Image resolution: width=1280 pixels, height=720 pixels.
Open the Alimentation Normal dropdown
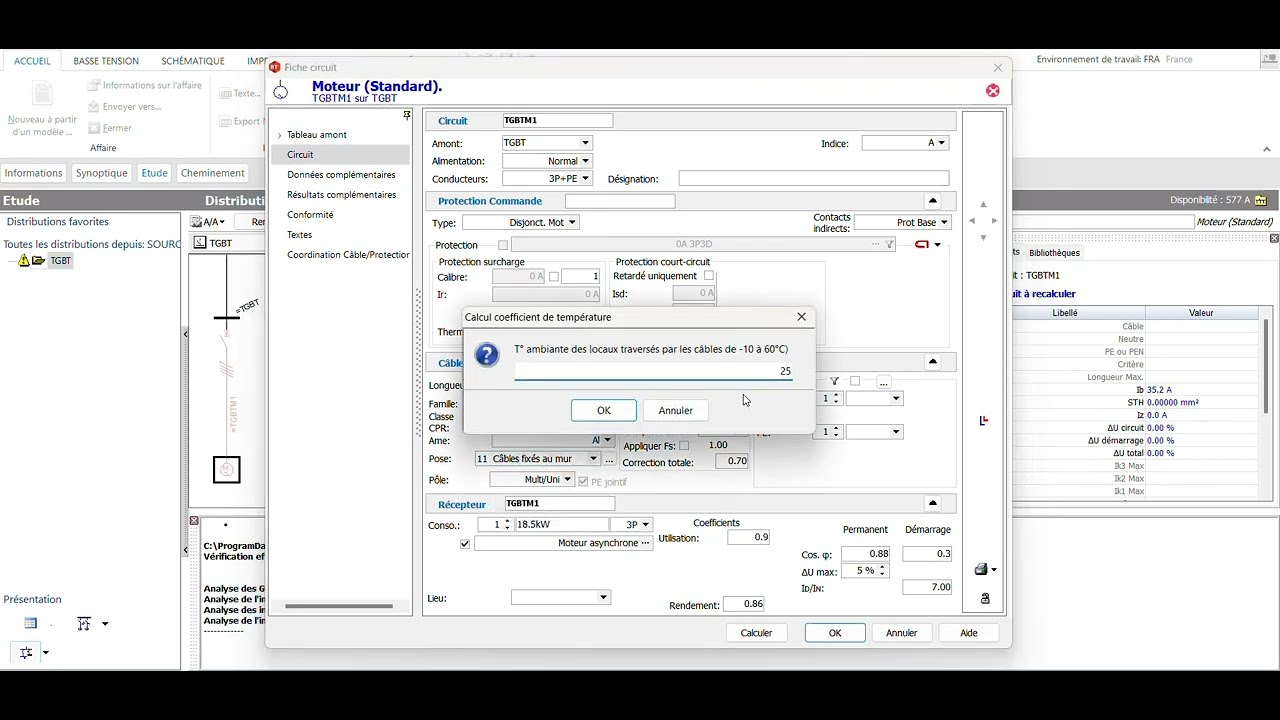point(585,161)
